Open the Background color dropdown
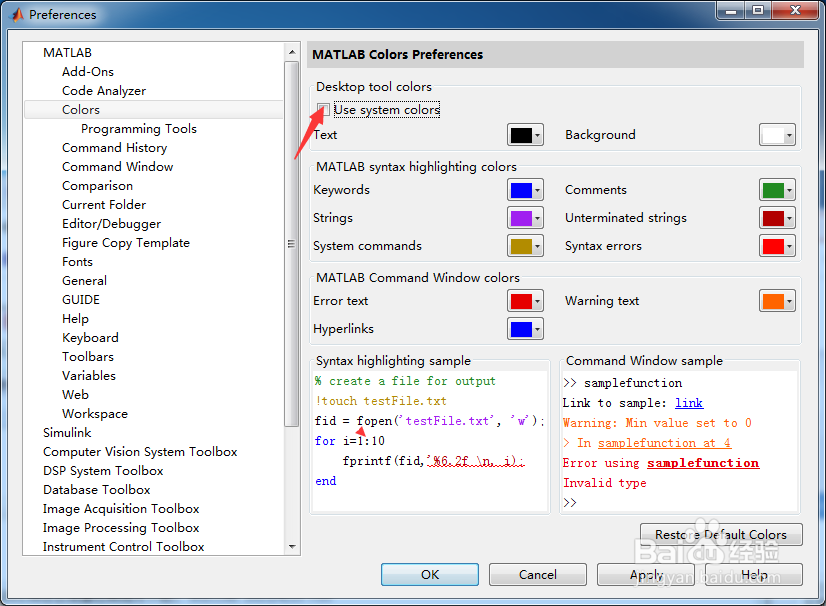826x606 pixels. pyautogui.click(x=777, y=135)
